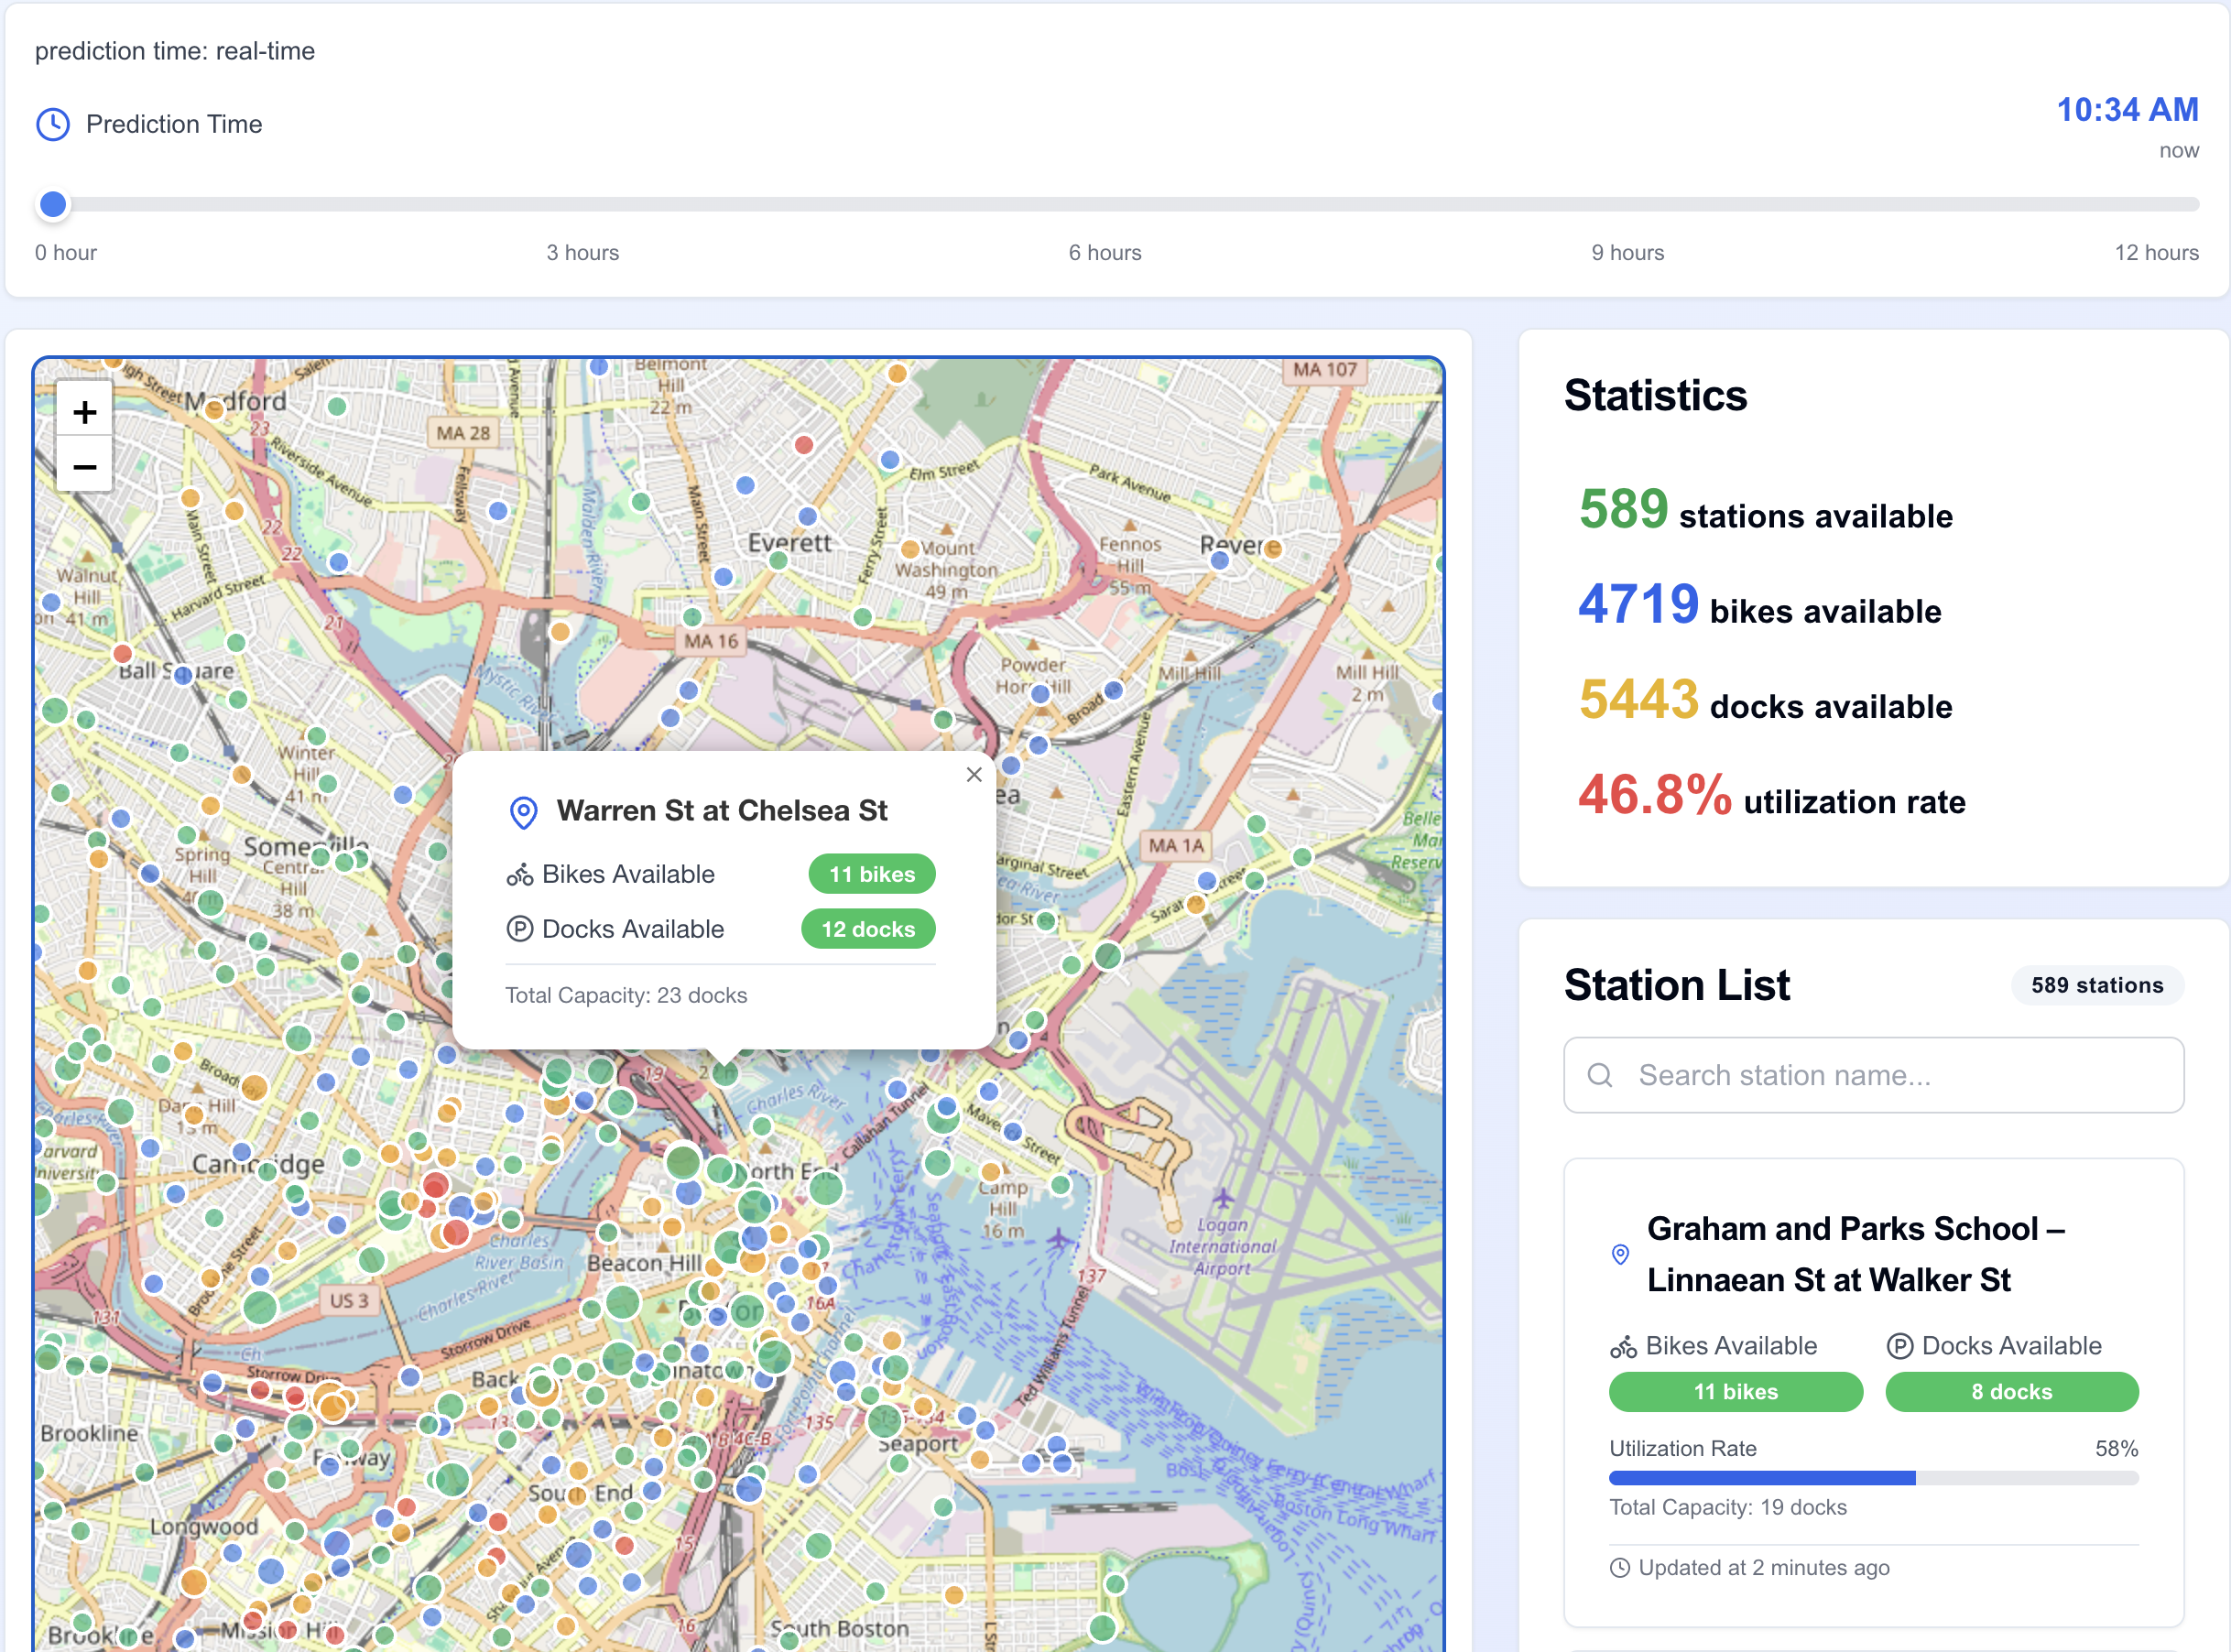Click the 12 docks badge in popup
This screenshot has height=1652, width=2231.
coord(867,929)
